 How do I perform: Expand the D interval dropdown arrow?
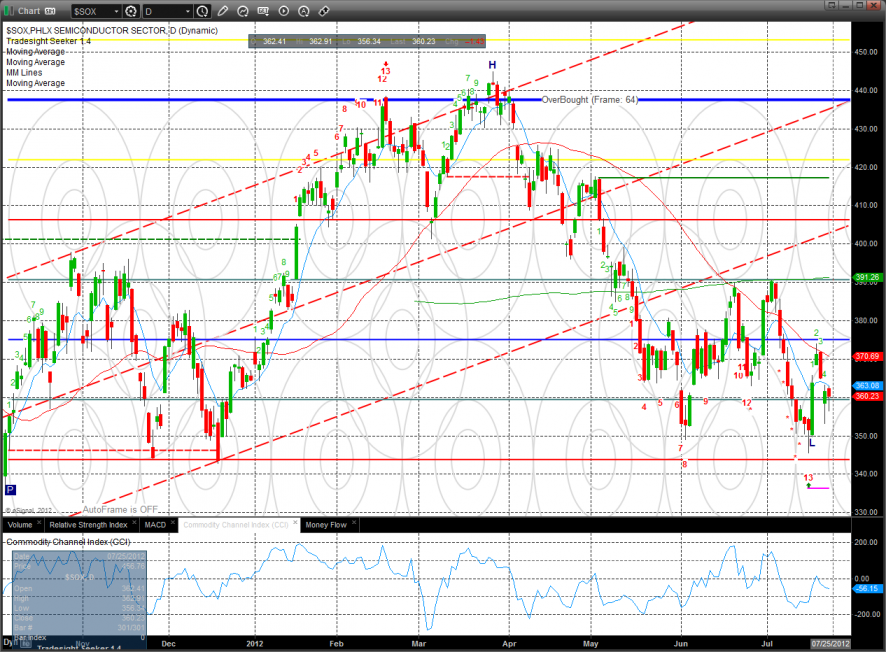(x=188, y=11)
